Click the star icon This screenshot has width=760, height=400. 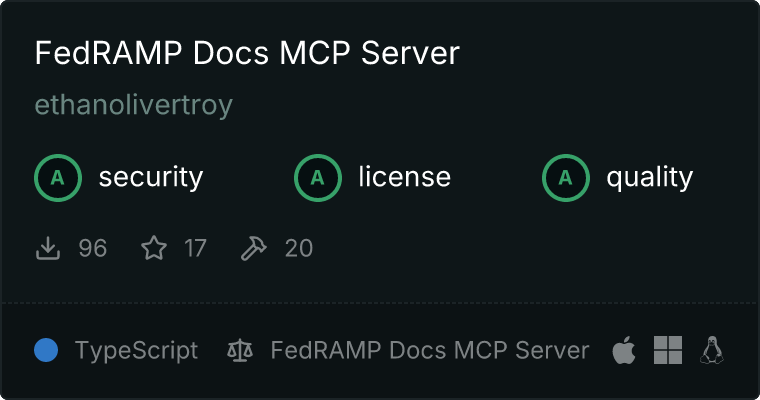[154, 248]
